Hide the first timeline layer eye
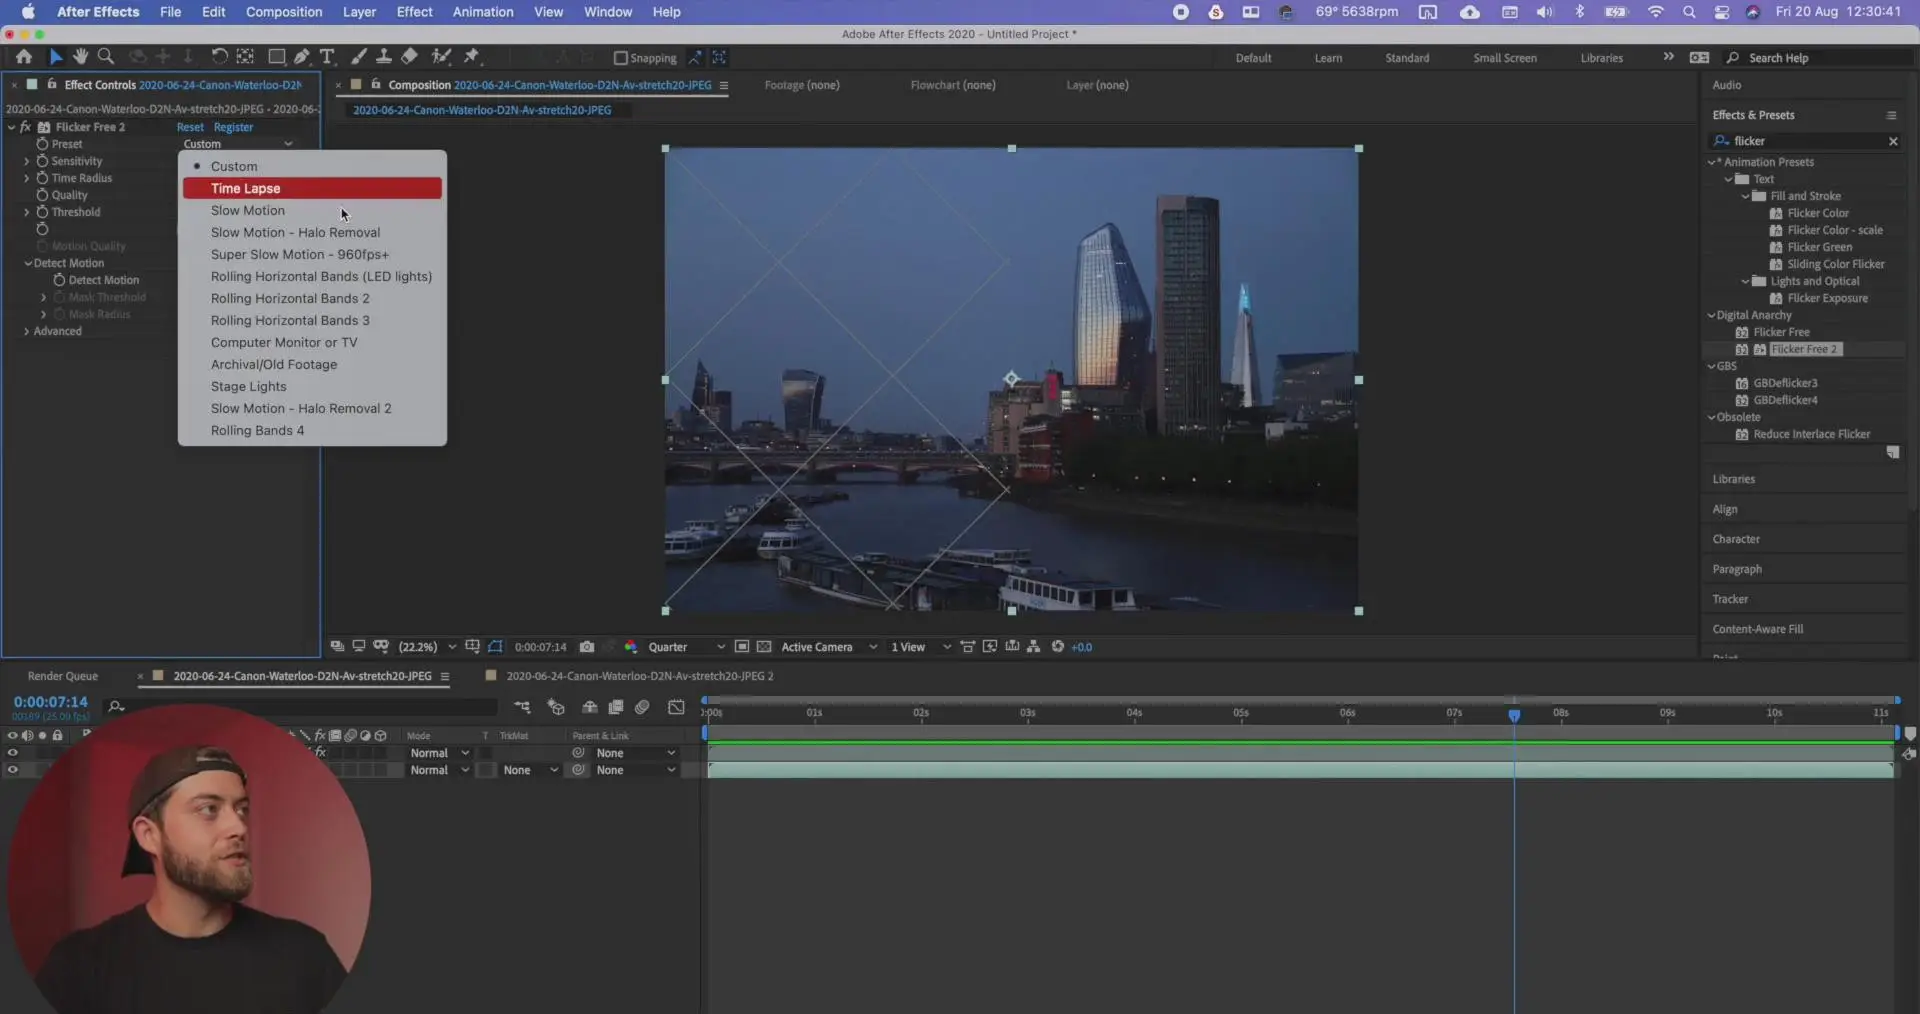 point(13,753)
